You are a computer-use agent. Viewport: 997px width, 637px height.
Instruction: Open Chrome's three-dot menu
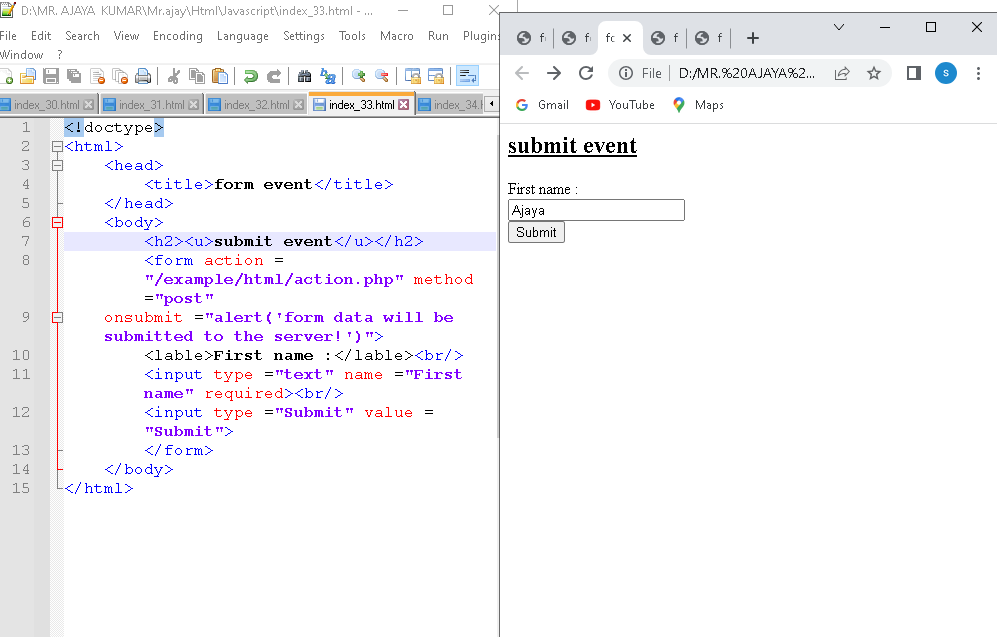978,73
